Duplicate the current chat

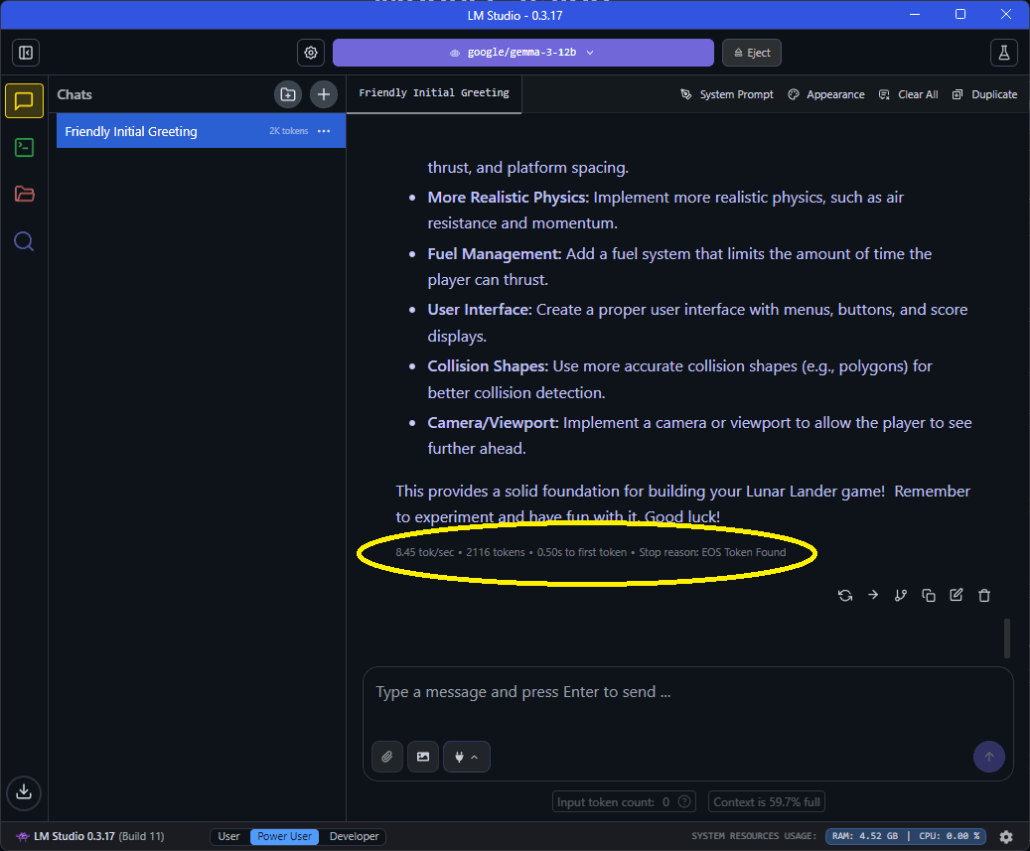pos(985,95)
